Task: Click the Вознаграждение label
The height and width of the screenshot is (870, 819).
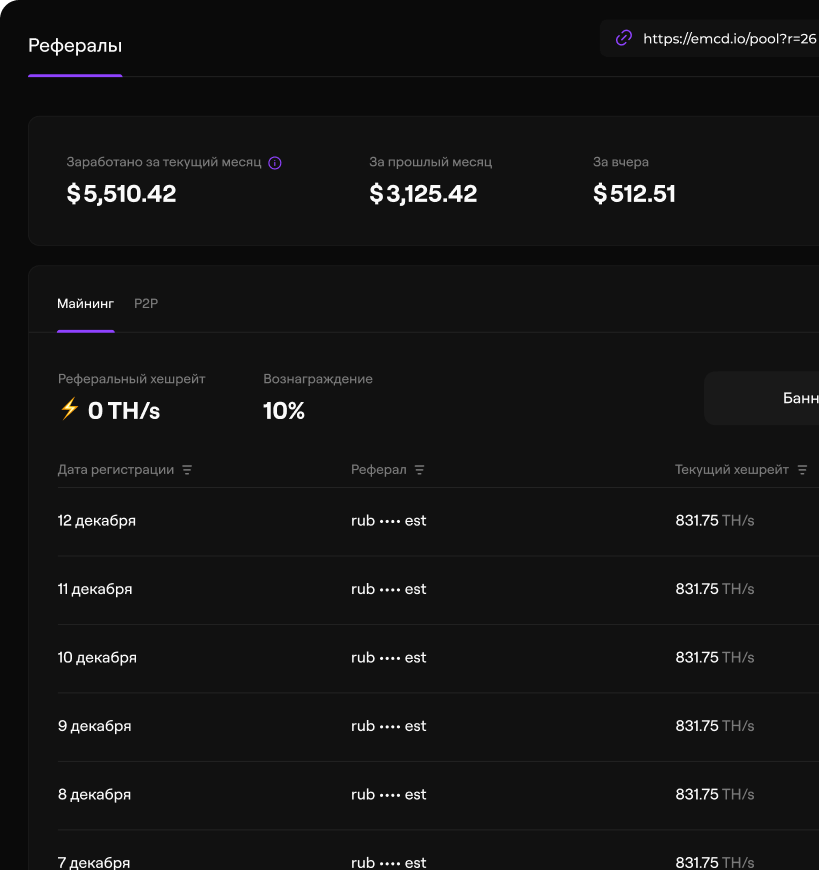Action: [318, 379]
